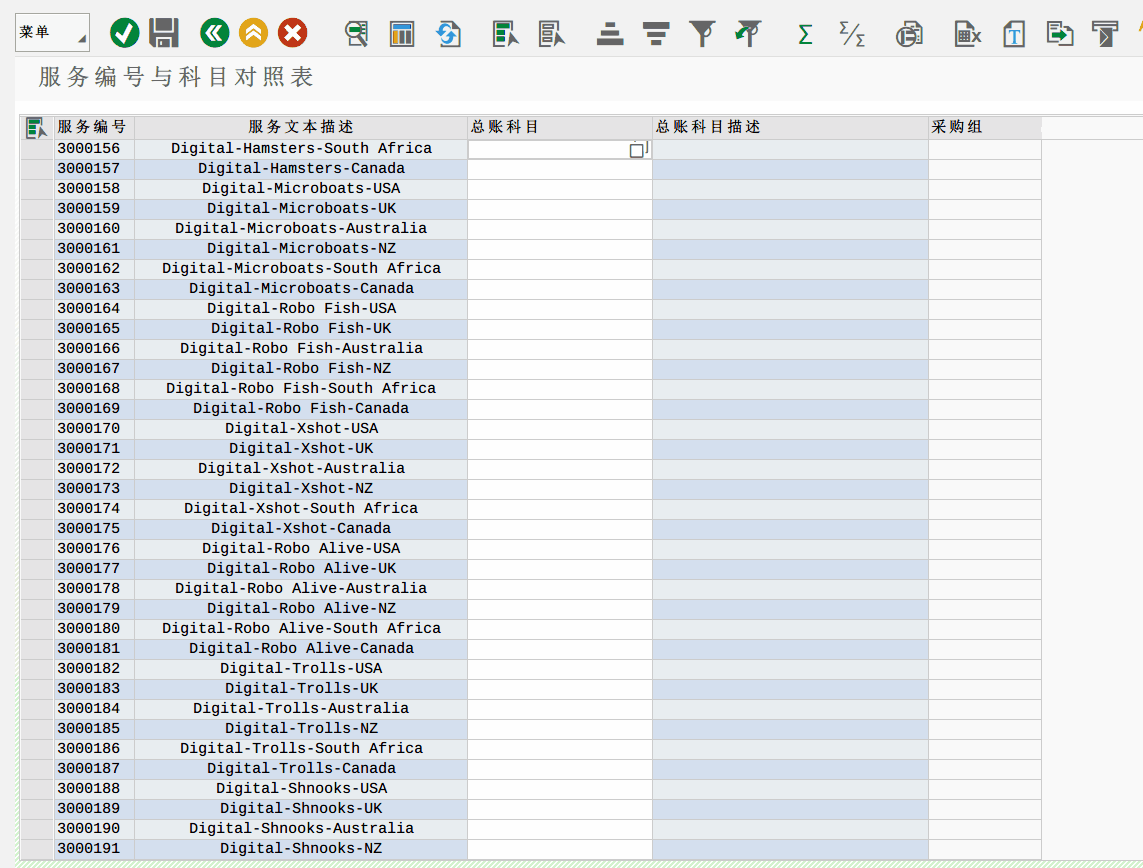Click 'Digital-Robo Alive-Australia' cell
1143x868 pixels.
[x=301, y=588]
